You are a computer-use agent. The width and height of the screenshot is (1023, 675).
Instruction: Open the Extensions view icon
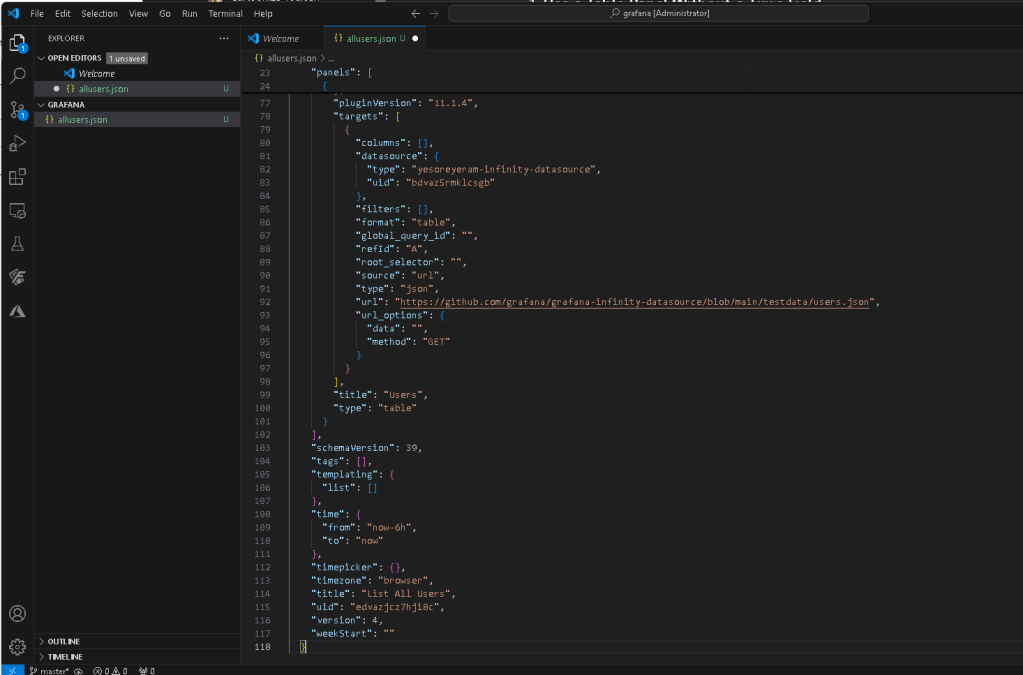click(x=18, y=177)
